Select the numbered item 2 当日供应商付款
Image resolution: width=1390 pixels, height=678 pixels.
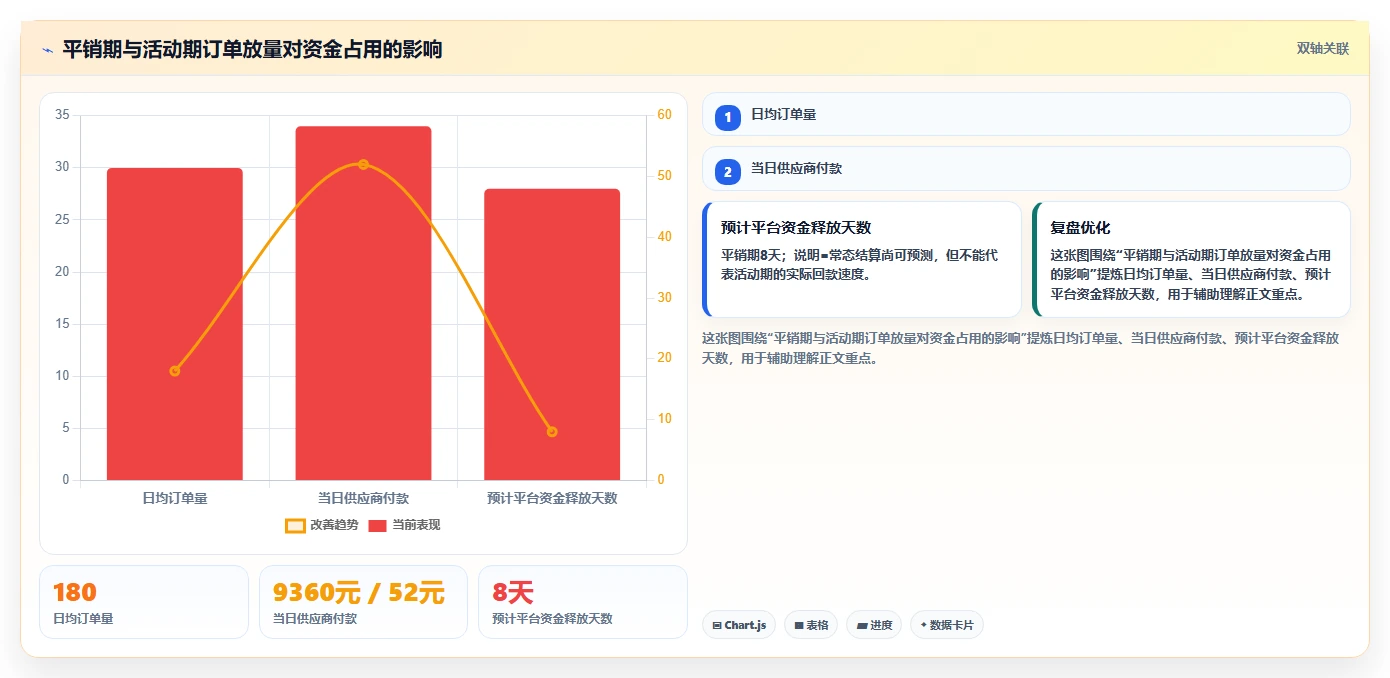tap(1026, 169)
